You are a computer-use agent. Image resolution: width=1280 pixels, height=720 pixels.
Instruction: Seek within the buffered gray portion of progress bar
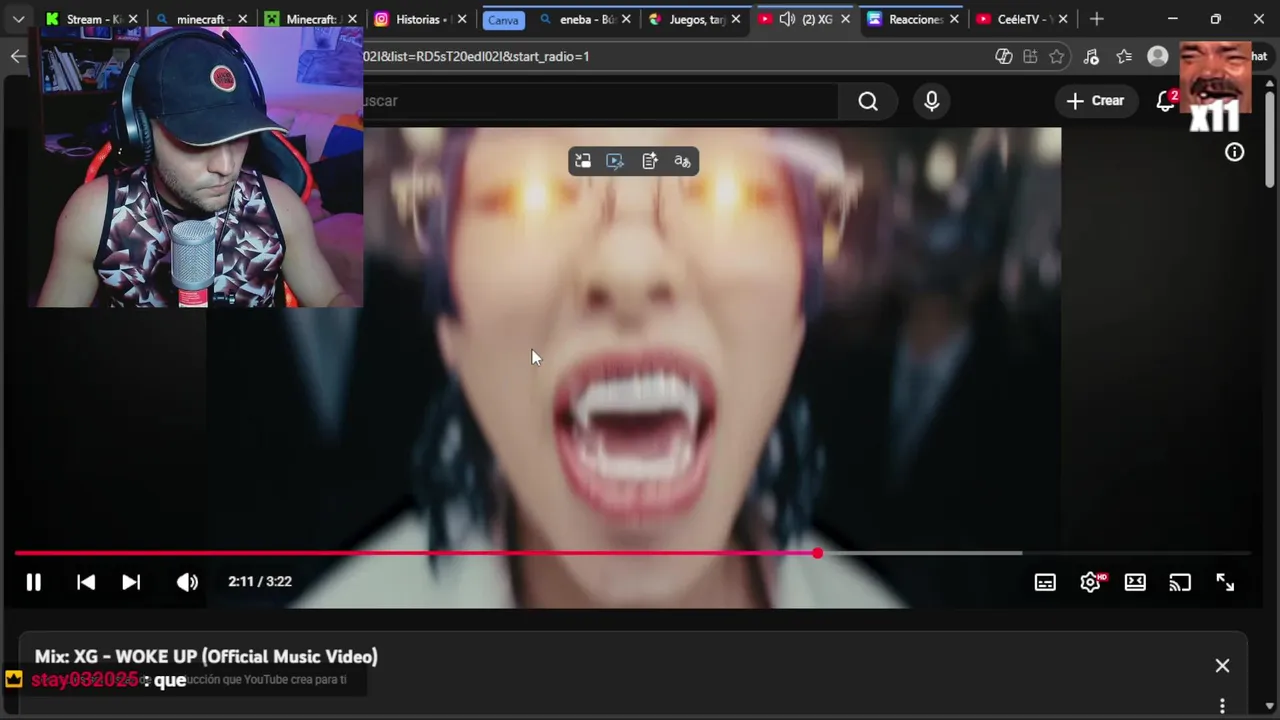point(920,553)
